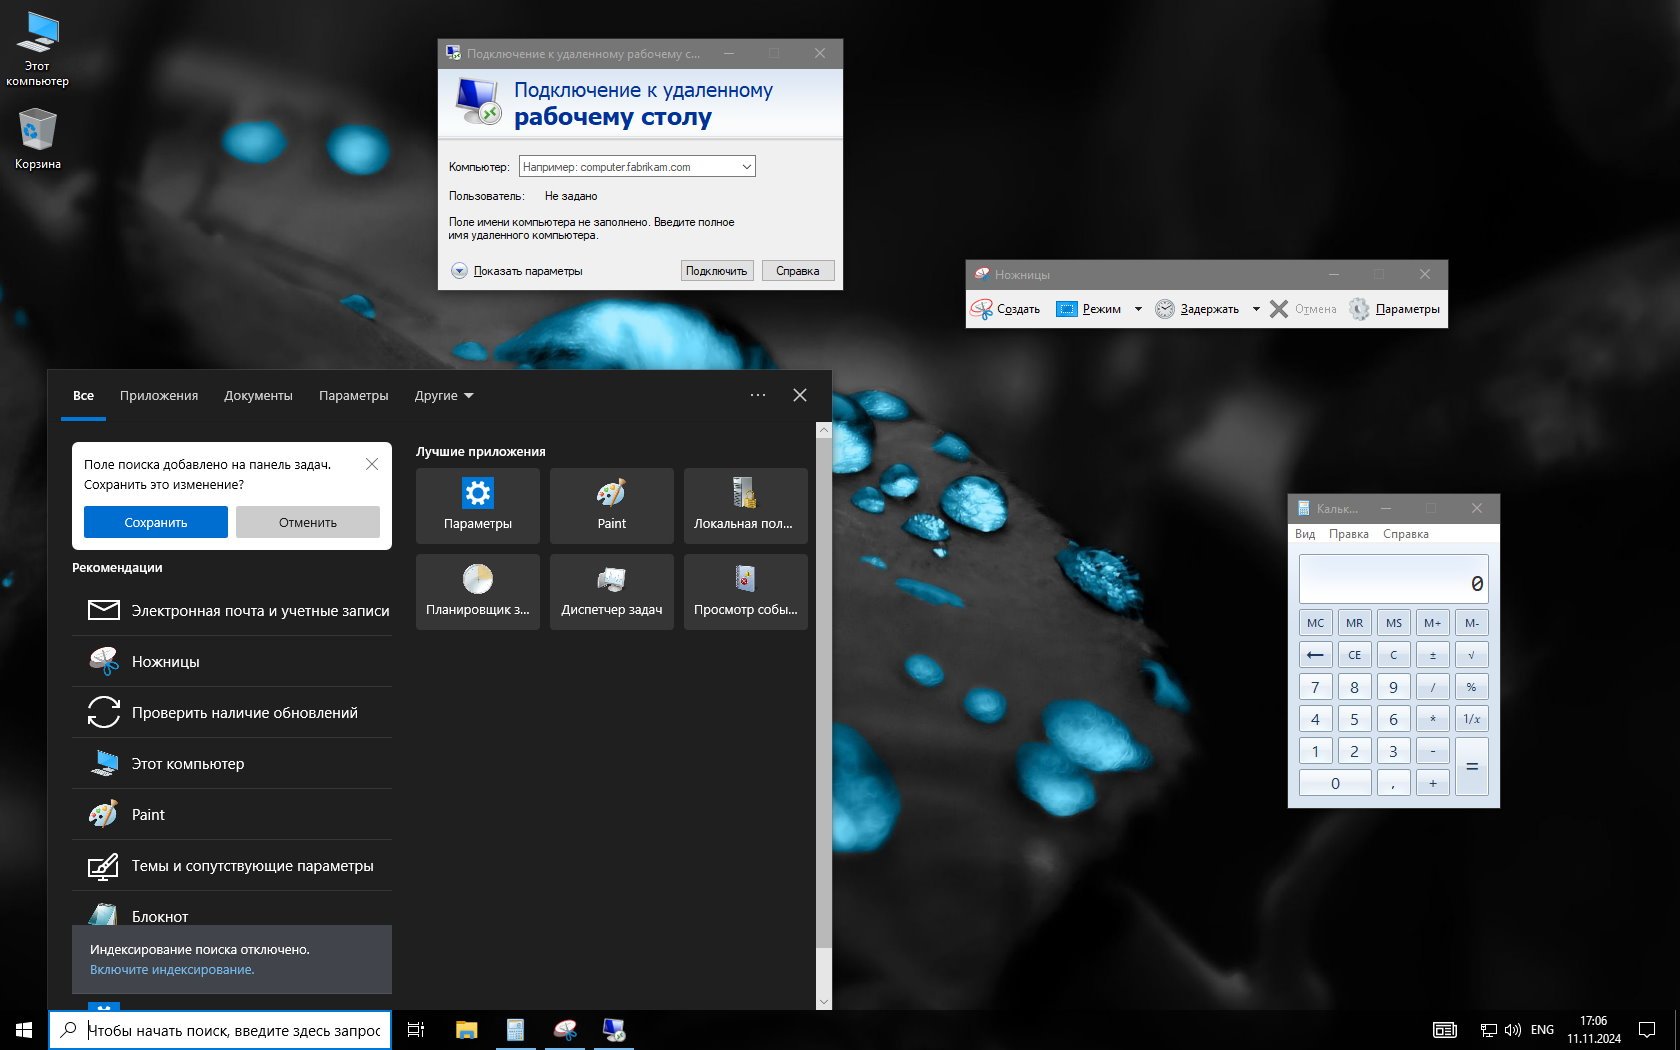1680x1050 pixels.
Task: Click the Task View taskbar icon
Action: point(416,1030)
